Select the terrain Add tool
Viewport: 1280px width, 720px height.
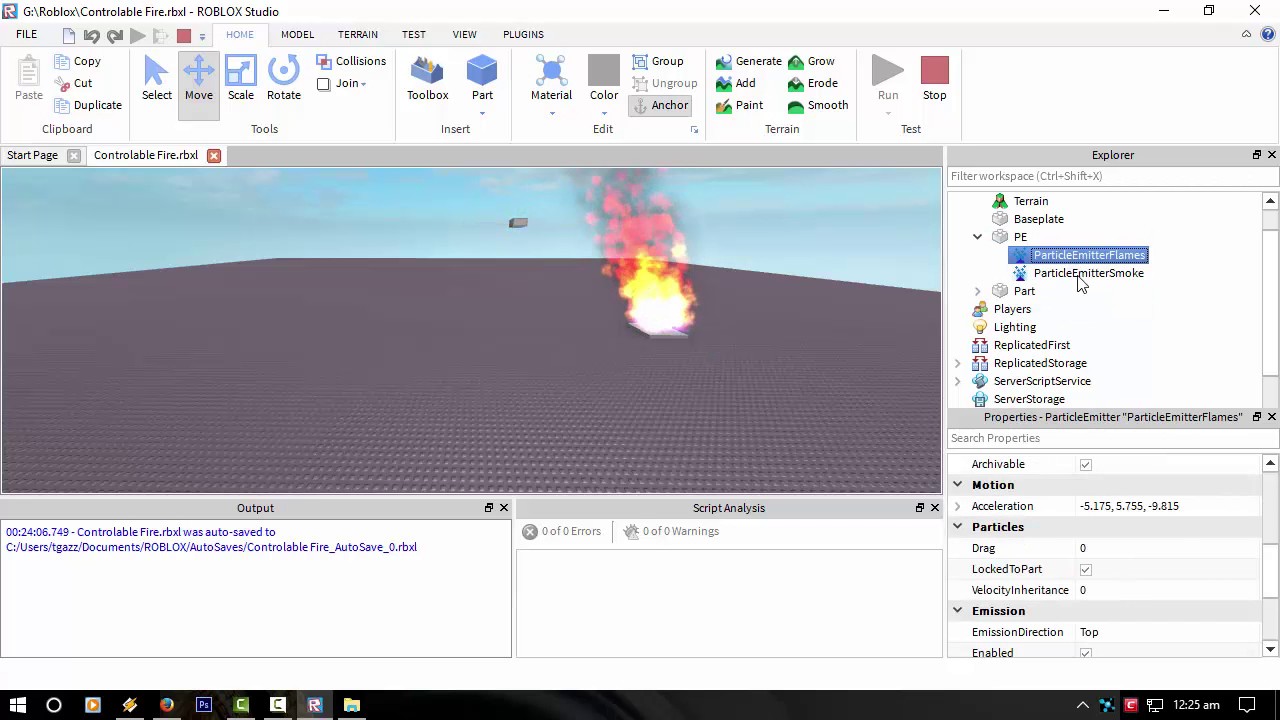(x=735, y=83)
